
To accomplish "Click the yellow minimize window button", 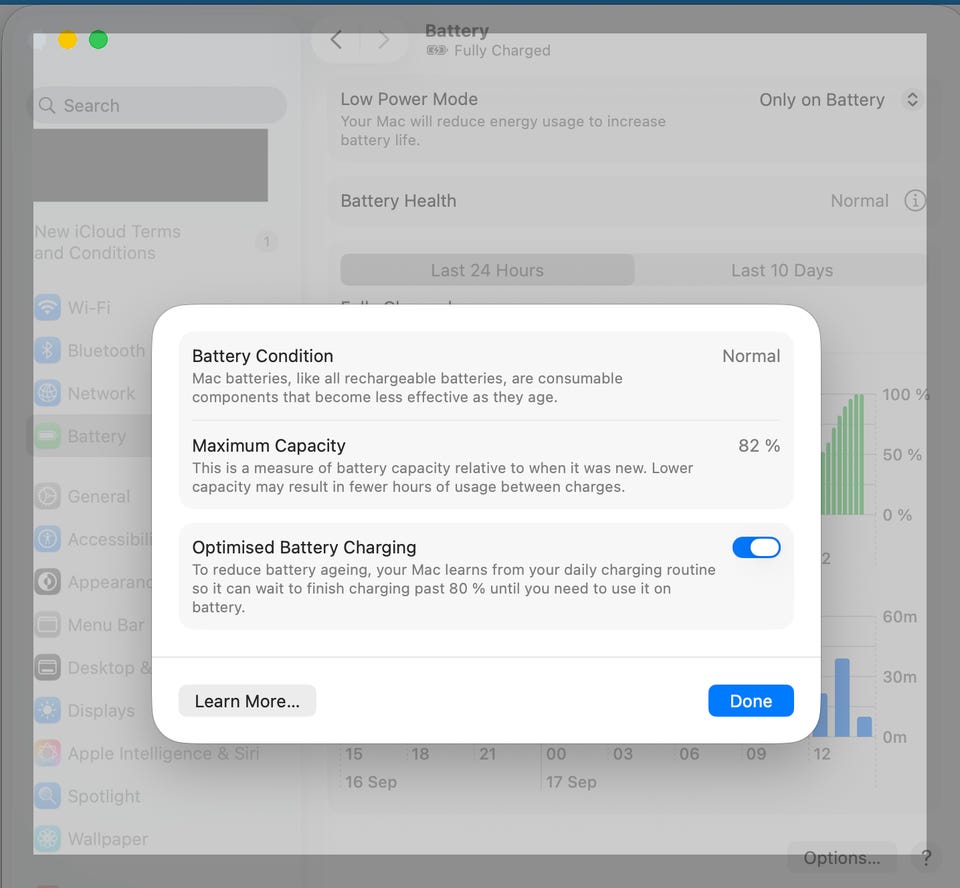I will [67, 40].
